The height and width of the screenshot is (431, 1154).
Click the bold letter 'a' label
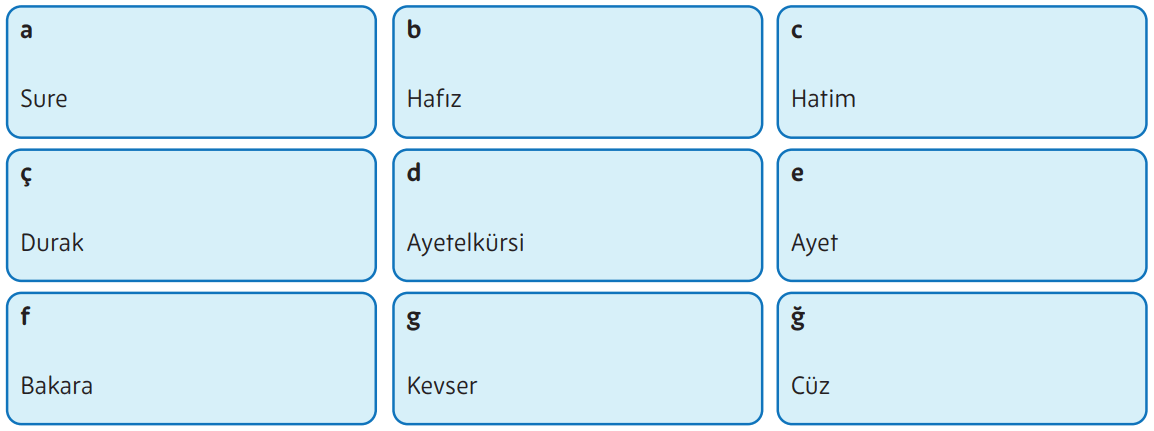click(x=27, y=31)
